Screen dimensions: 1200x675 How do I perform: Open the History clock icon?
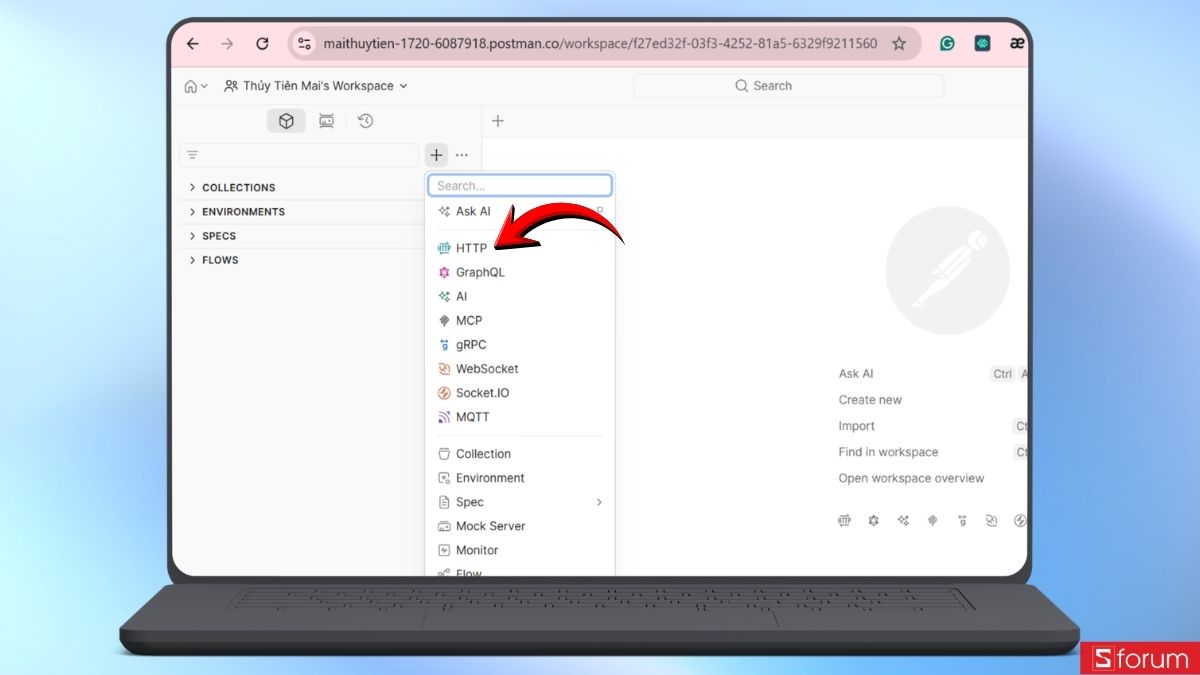(x=366, y=121)
